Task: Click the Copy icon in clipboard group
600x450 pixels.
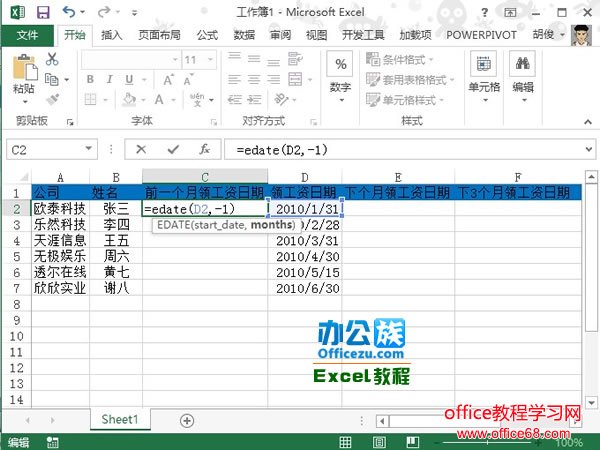Action: (52, 79)
